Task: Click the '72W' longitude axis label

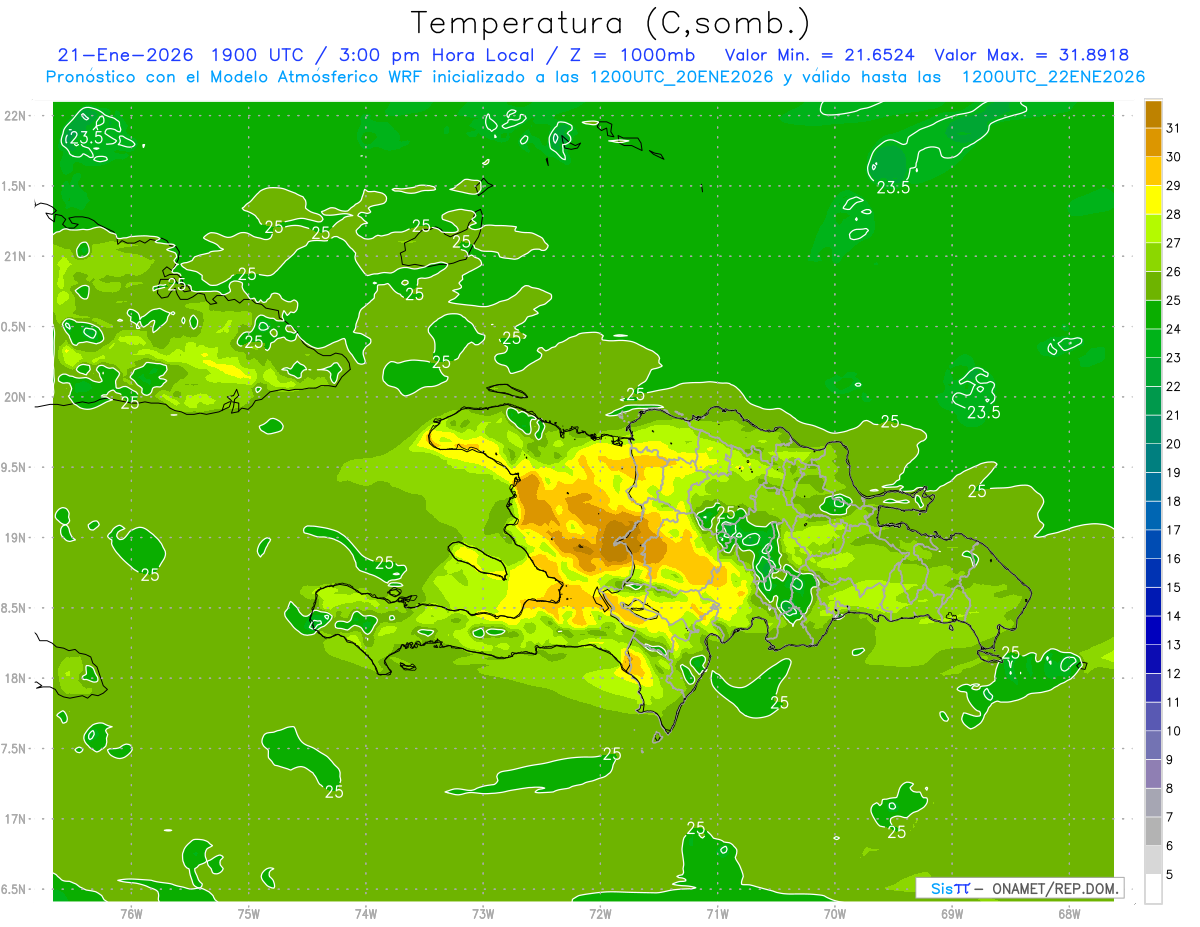Action: 600,914
